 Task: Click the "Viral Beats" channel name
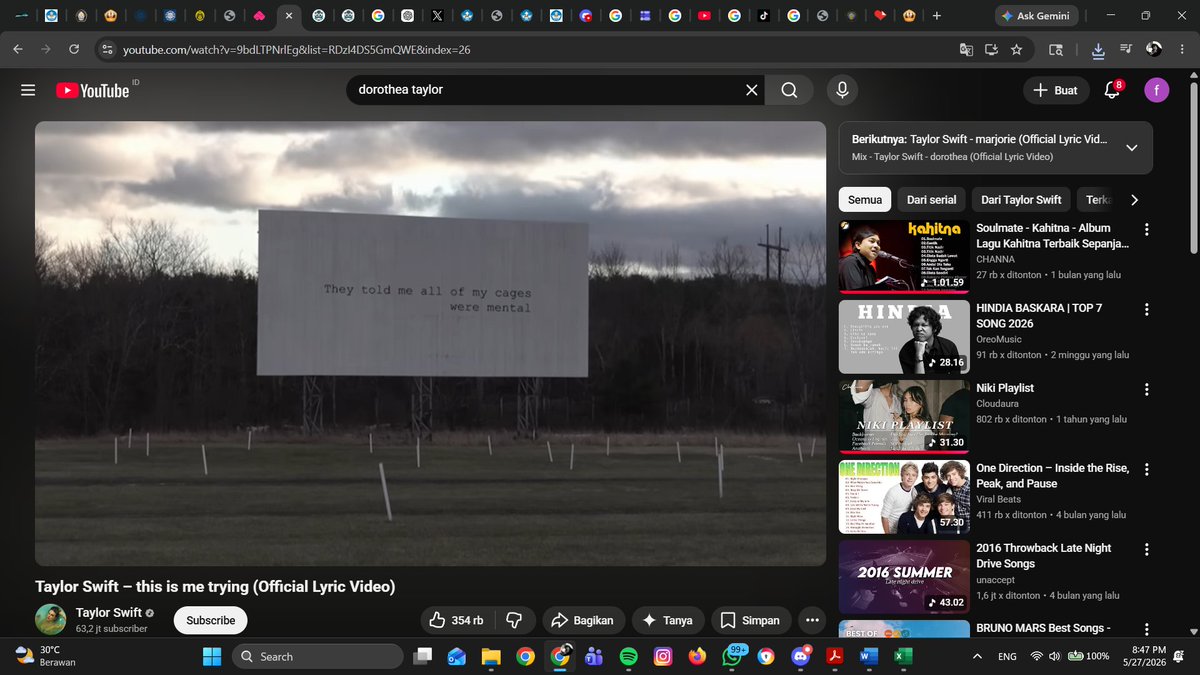(x=999, y=499)
